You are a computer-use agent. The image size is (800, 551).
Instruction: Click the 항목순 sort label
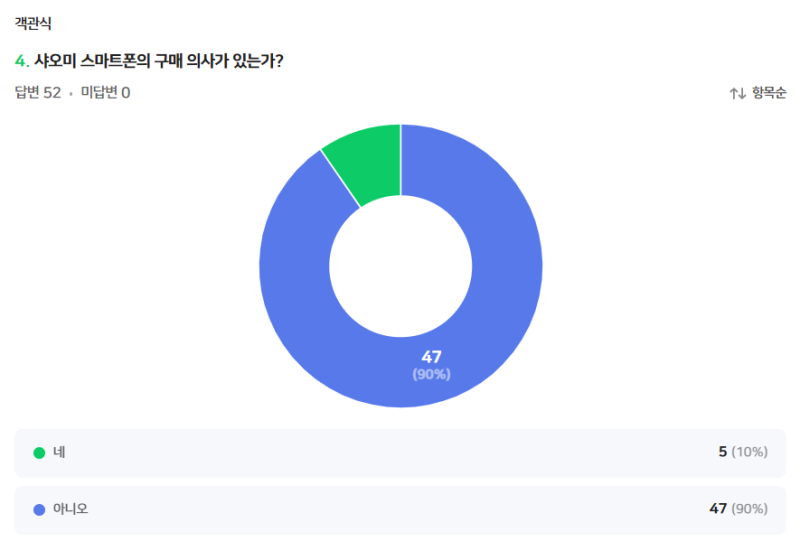tap(769, 93)
